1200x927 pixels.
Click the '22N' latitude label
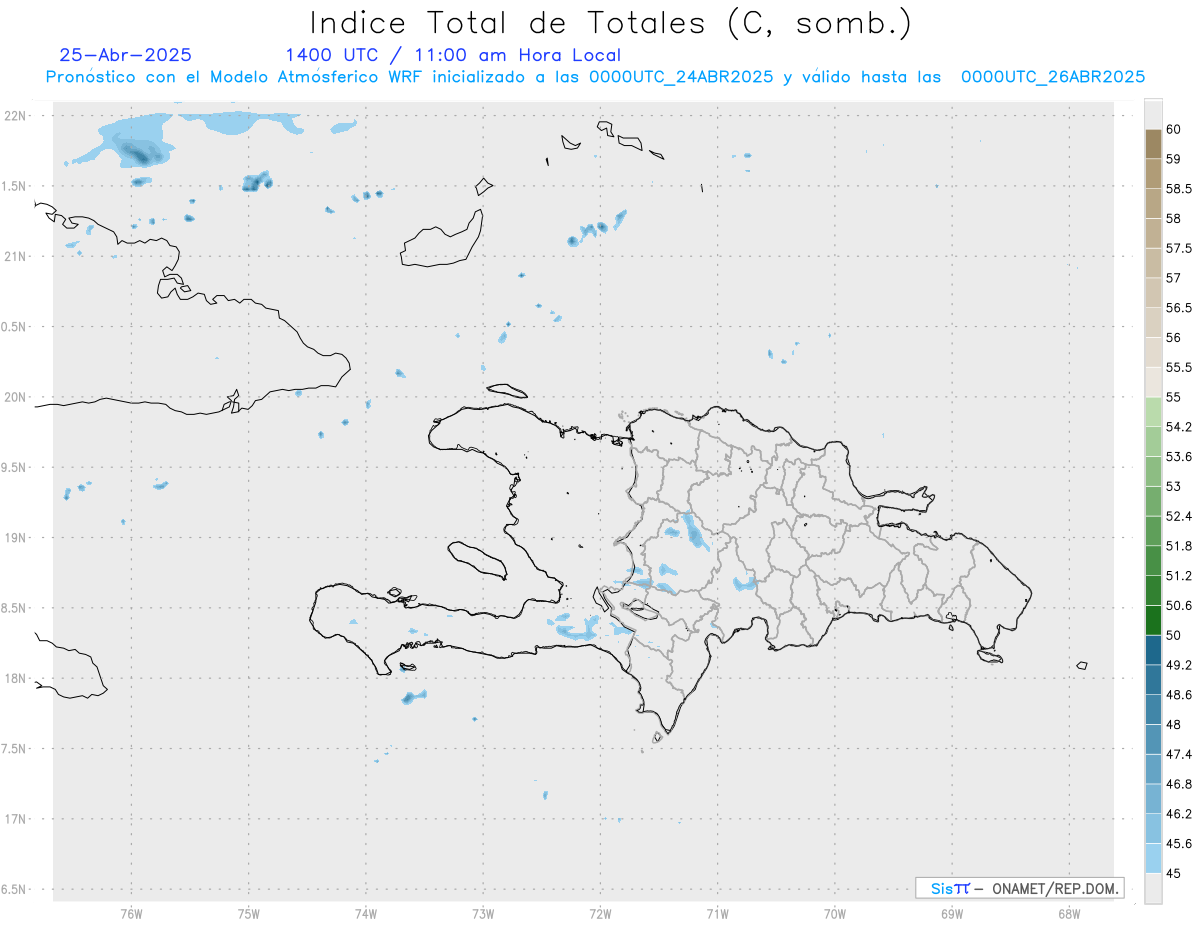click(x=16, y=115)
